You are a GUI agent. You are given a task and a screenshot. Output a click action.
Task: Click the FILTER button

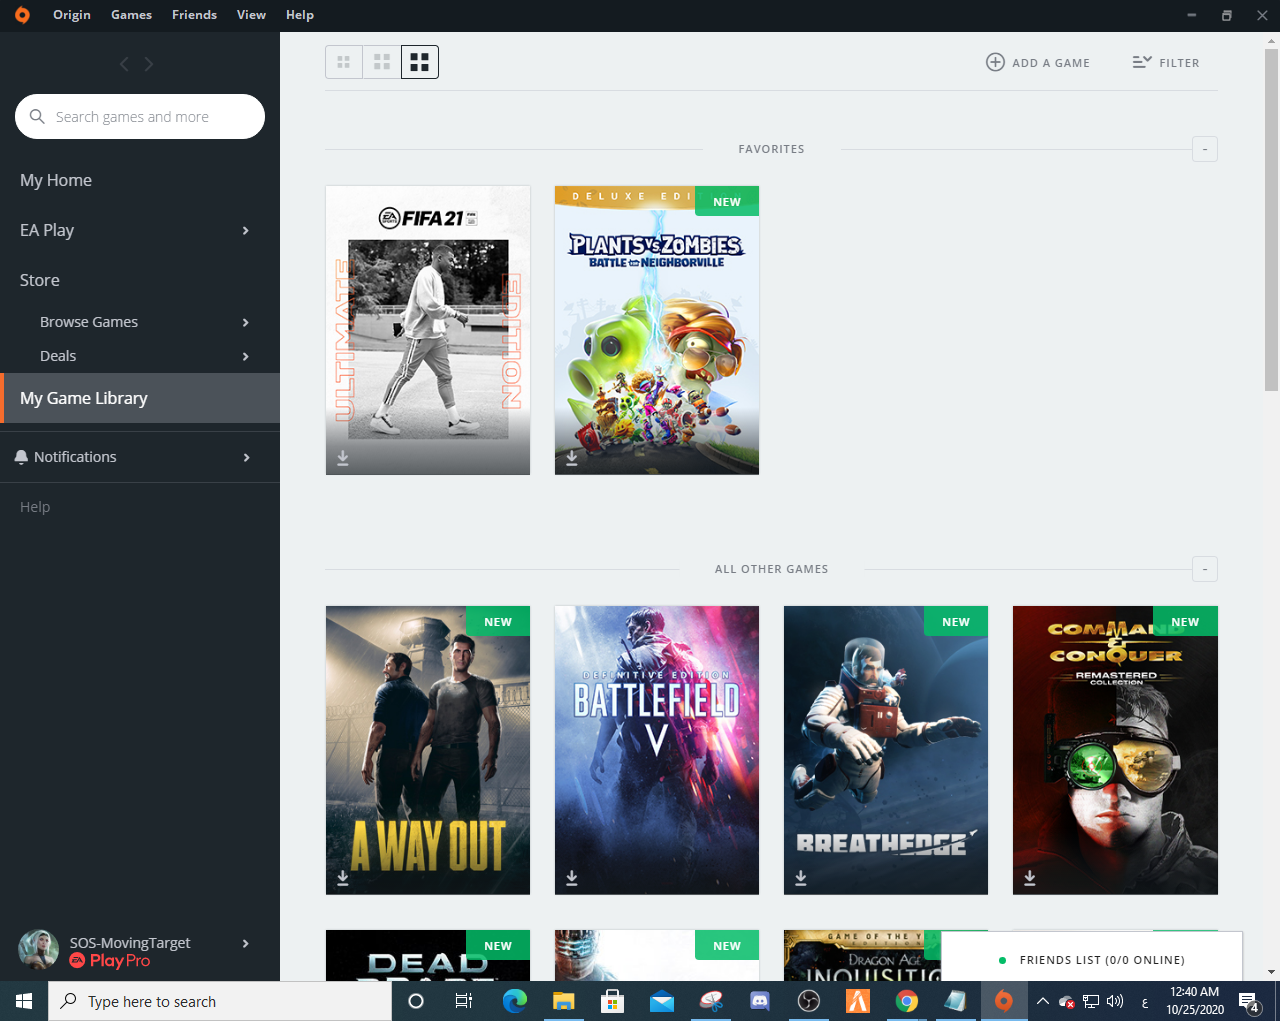(1166, 62)
